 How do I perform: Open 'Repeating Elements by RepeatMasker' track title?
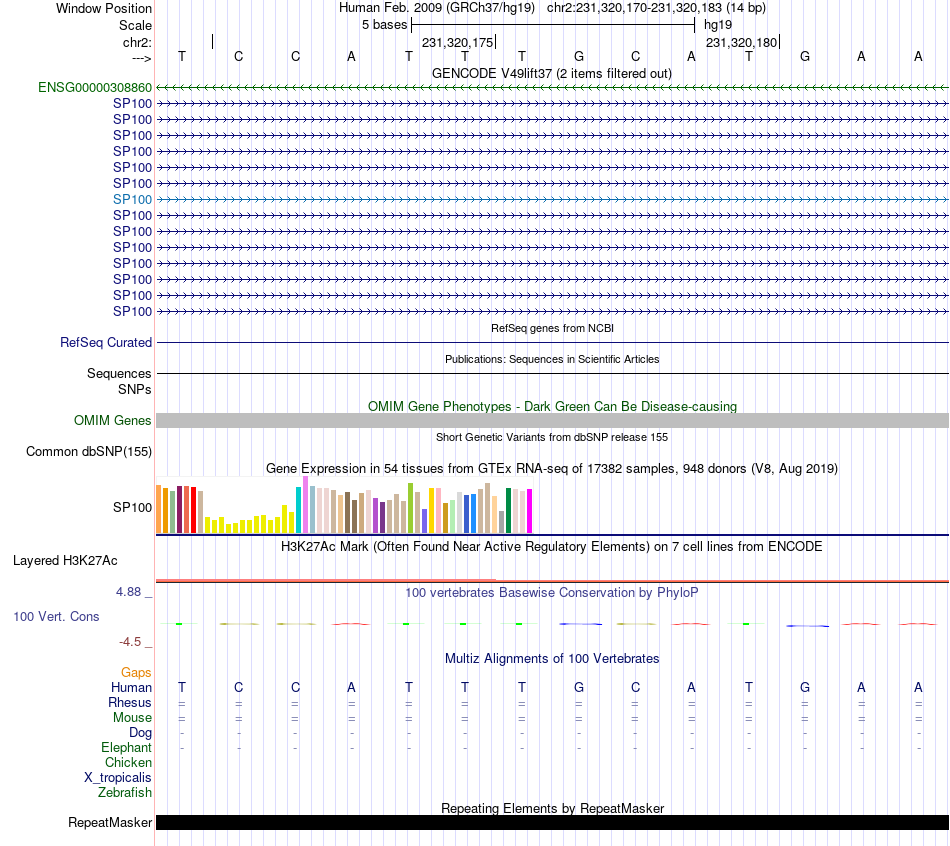[x=552, y=808]
